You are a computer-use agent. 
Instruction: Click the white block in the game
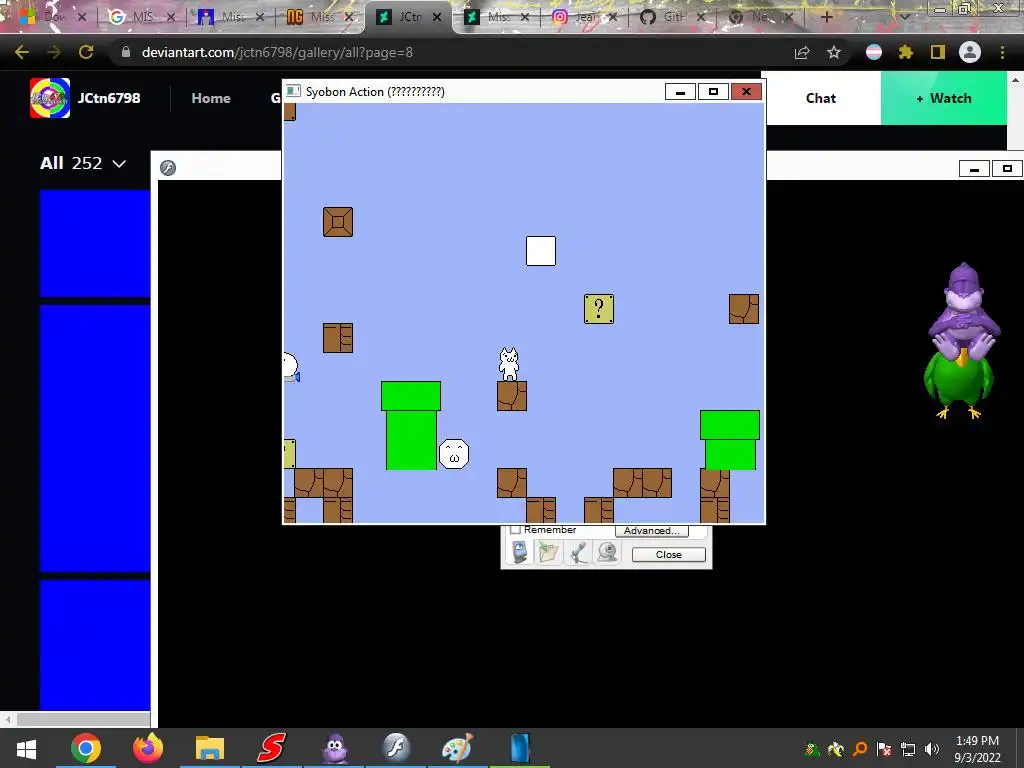[541, 251]
